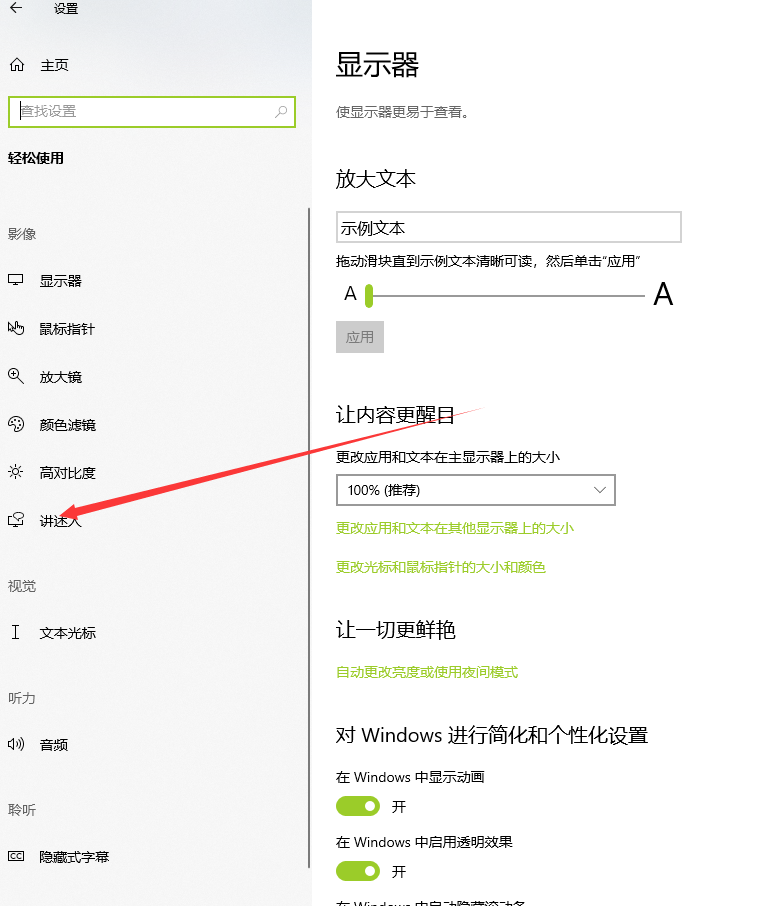Click the back arrow icon
The width and height of the screenshot is (774, 906).
pyautogui.click(x=16, y=9)
